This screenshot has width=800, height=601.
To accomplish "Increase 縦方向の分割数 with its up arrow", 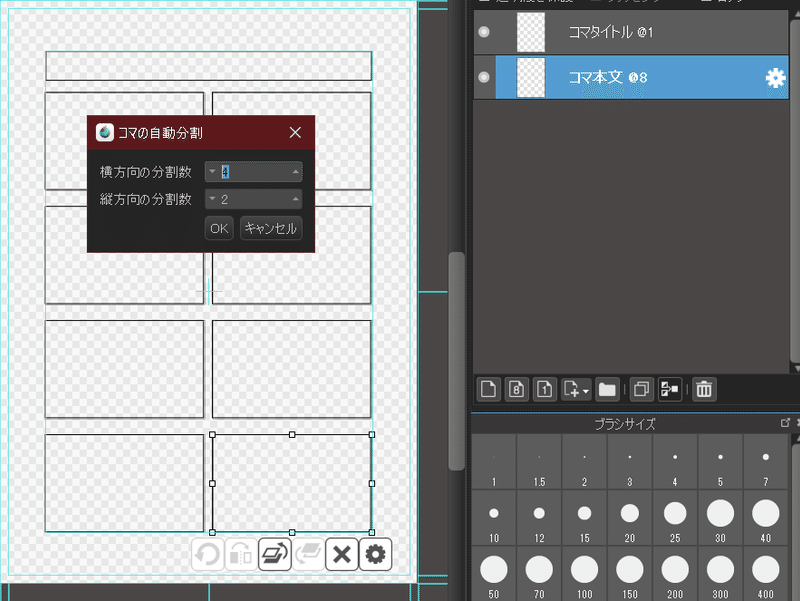I will click(x=296, y=199).
